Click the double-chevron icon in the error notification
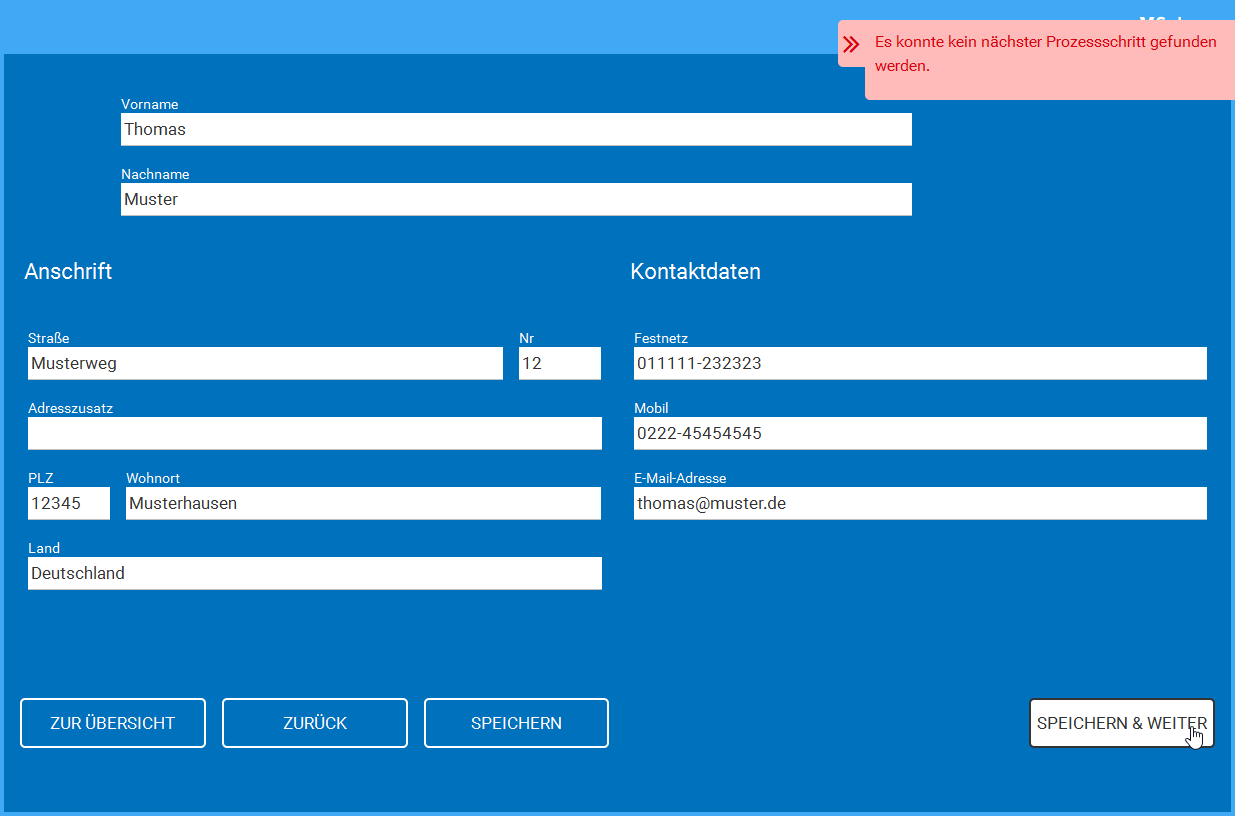This screenshot has width=1235, height=816. pos(851,44)
